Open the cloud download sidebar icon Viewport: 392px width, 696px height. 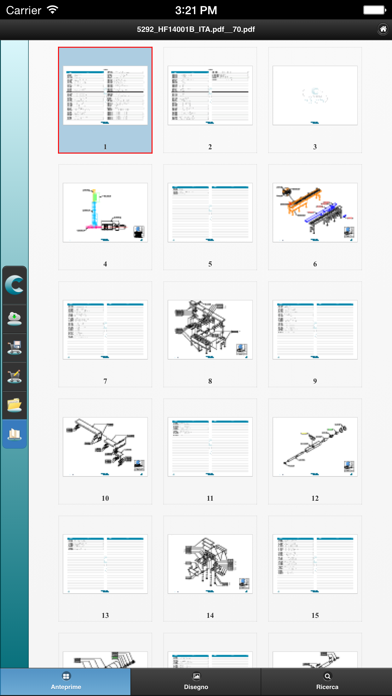[15, 318]
